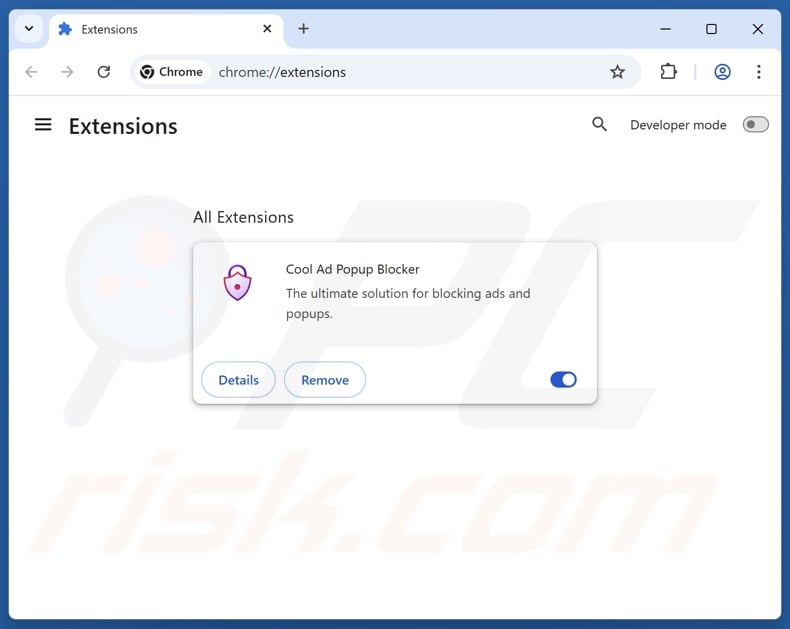Bookmark this page with star icon

coord(617,72)
